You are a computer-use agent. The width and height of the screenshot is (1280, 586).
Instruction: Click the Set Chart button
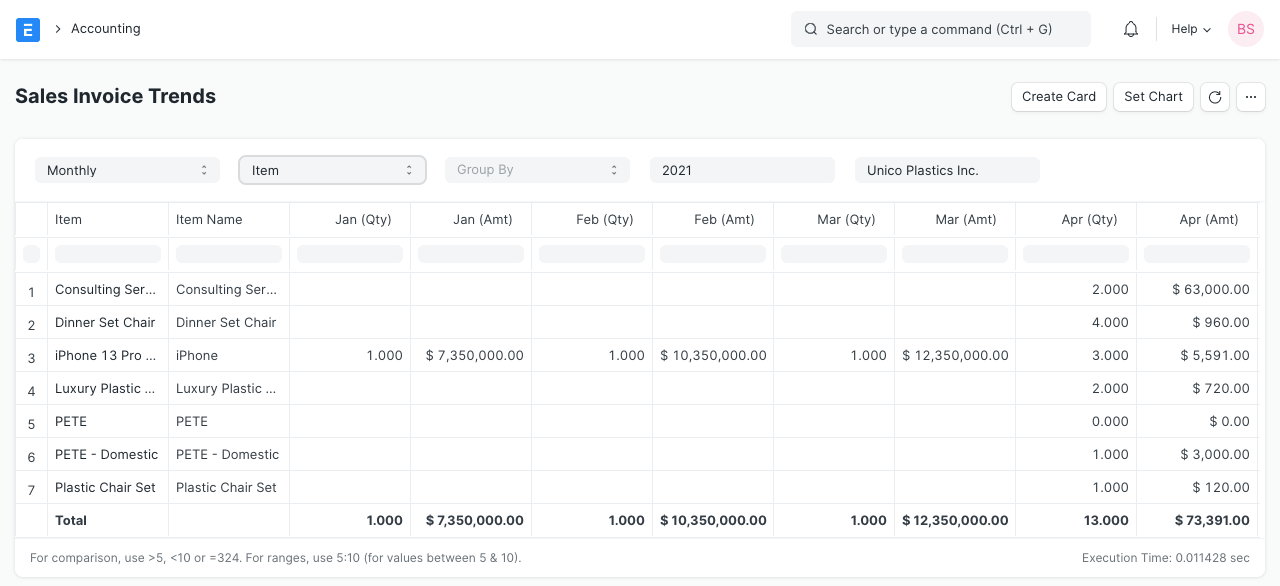[1153, 97]
